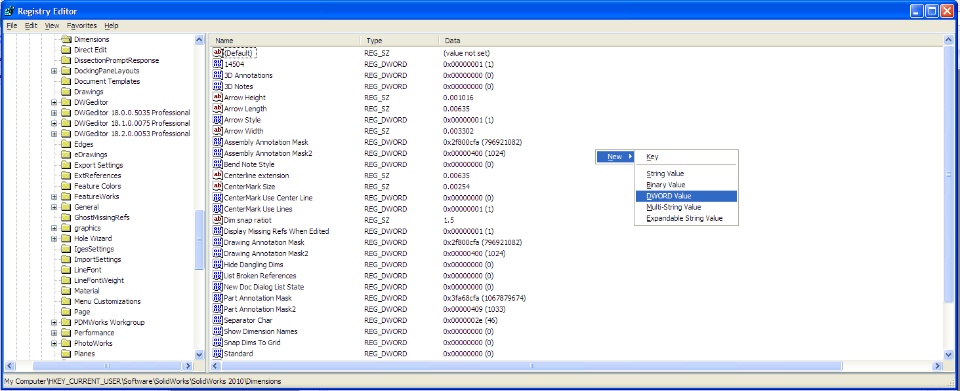Open the Help menu
The image size is (960, 391).
coord(111,26)
